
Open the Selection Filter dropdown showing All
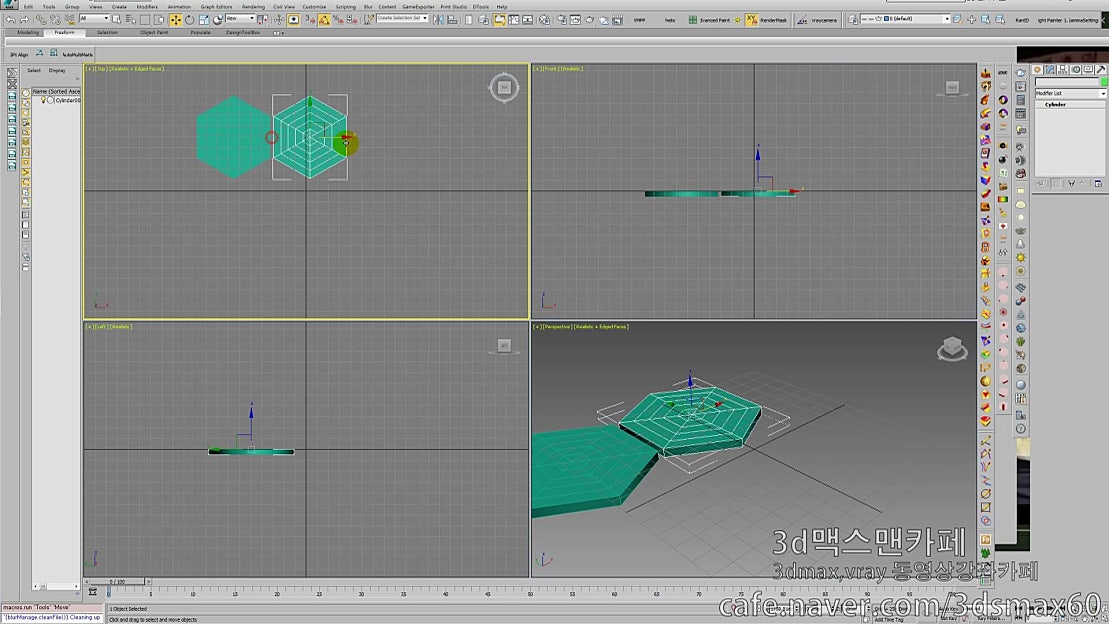point(95,19)
